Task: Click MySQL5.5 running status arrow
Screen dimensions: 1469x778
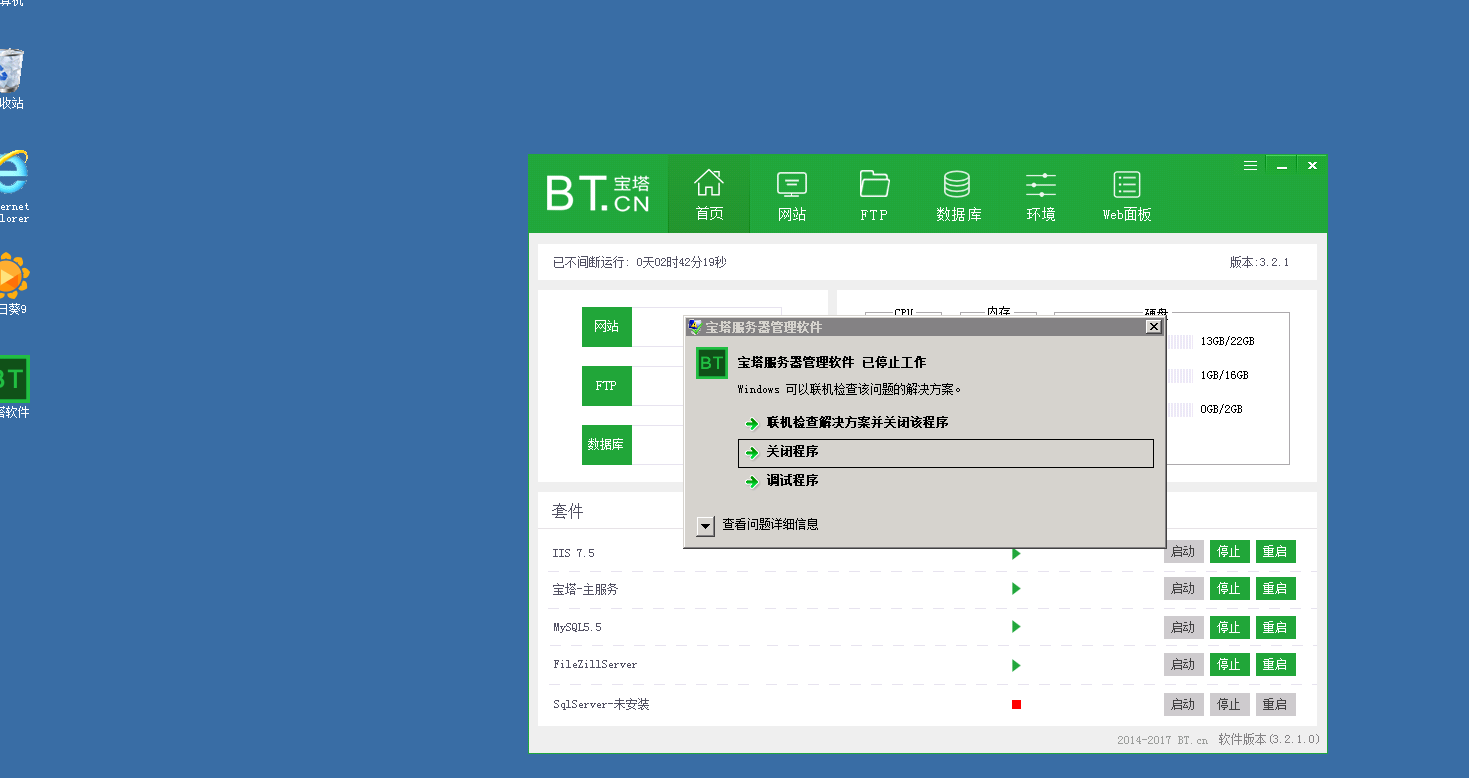Action: (x=1016, y=627)
